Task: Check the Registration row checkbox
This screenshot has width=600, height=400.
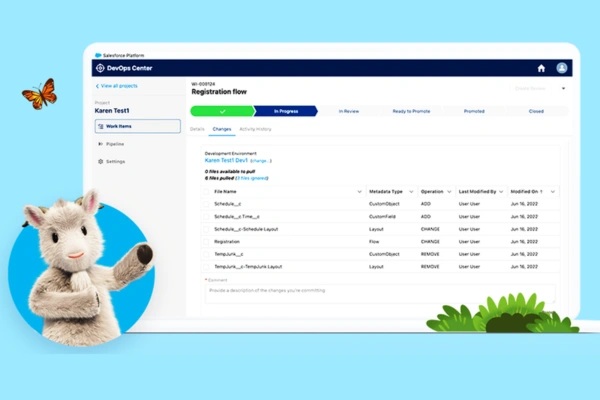Action: [x=206, y=242]
